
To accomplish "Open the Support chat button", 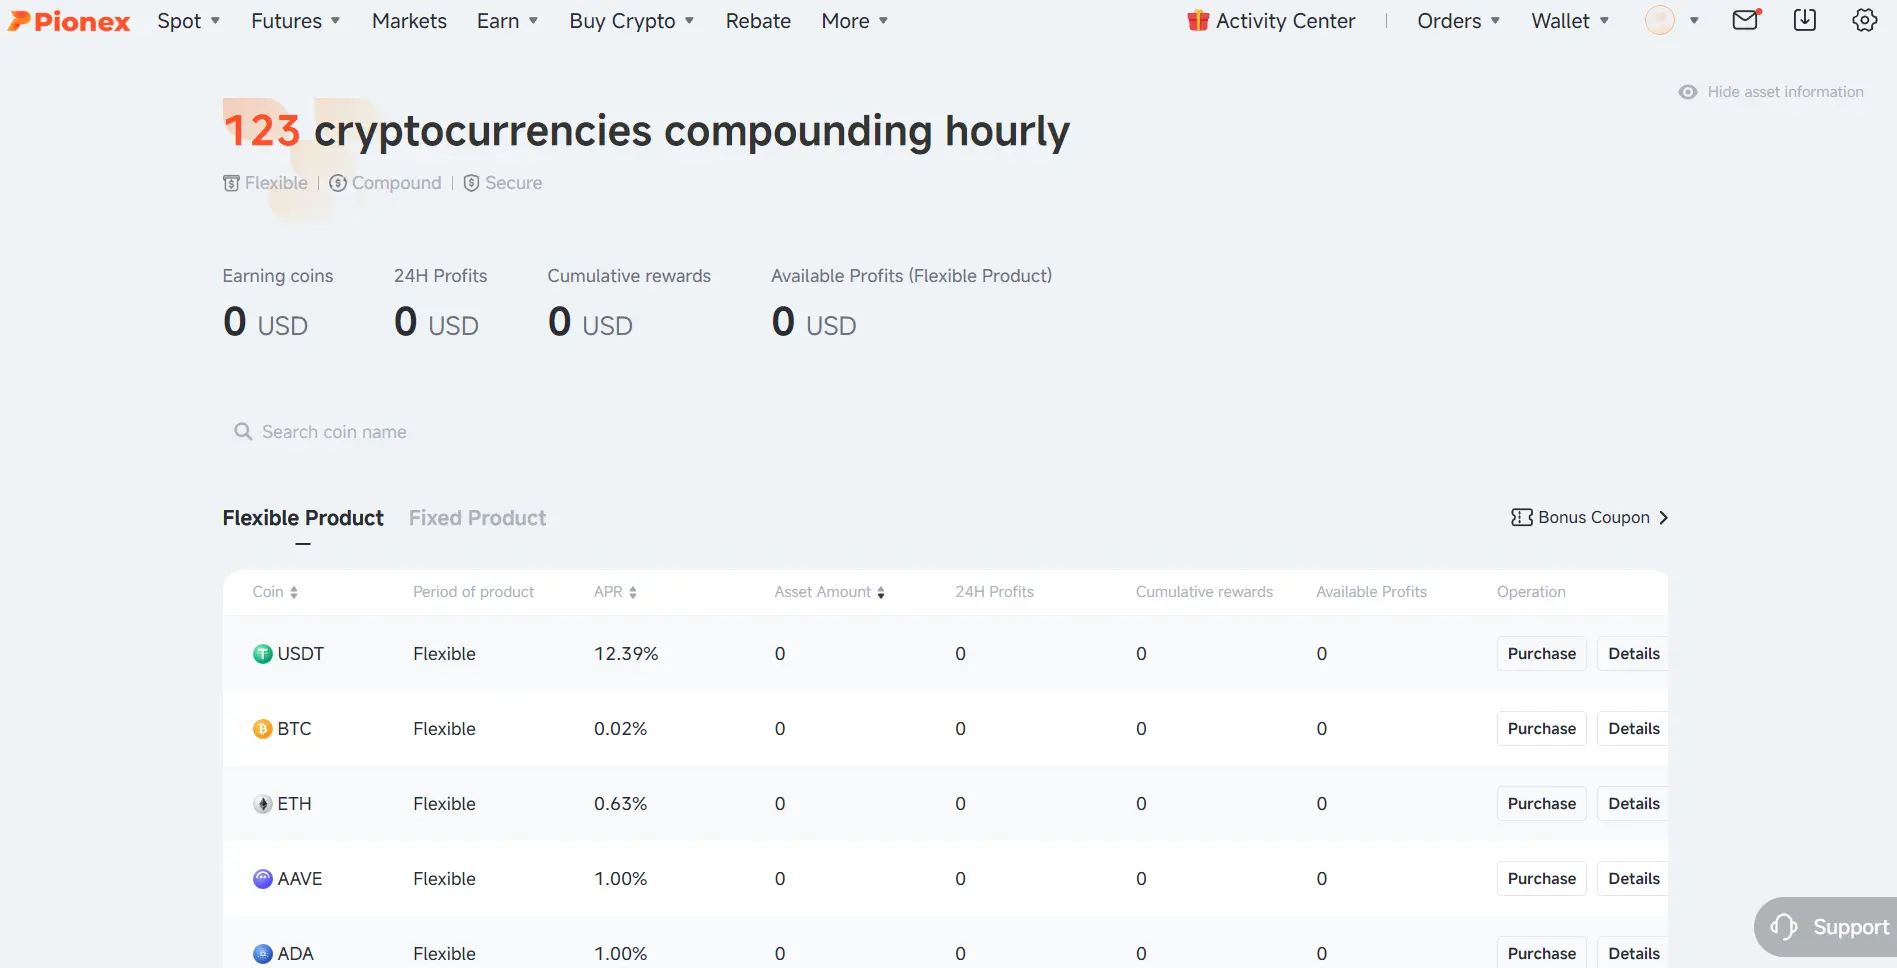I will point(1826,927).
